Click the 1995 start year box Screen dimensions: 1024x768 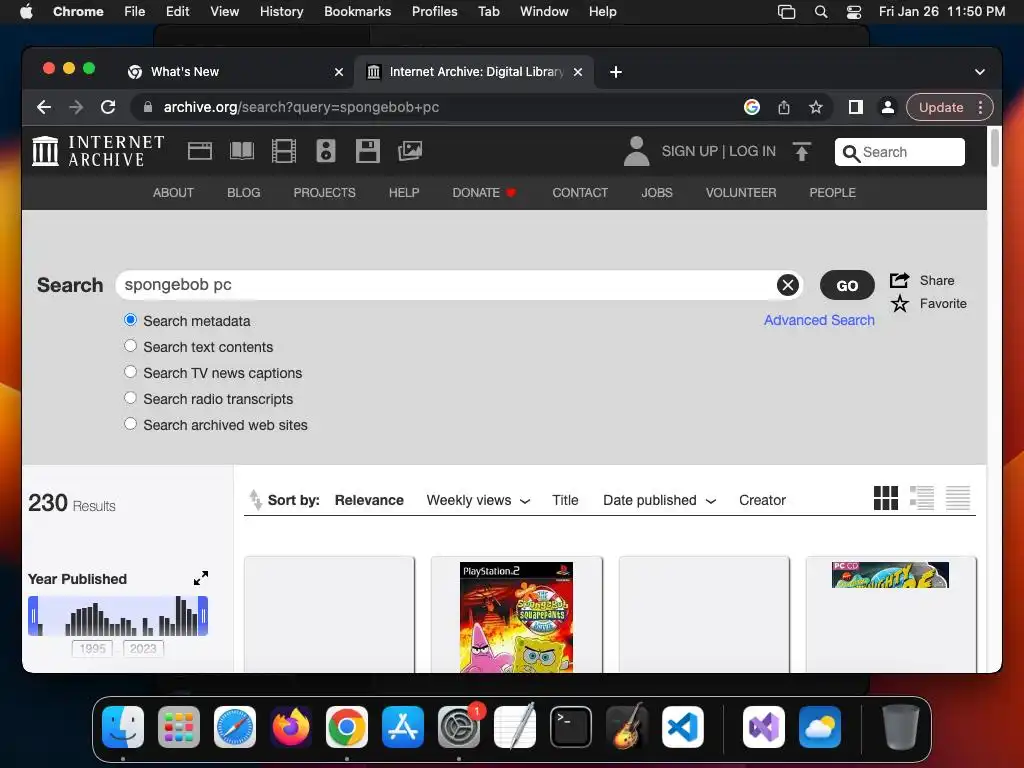point(92,648)
